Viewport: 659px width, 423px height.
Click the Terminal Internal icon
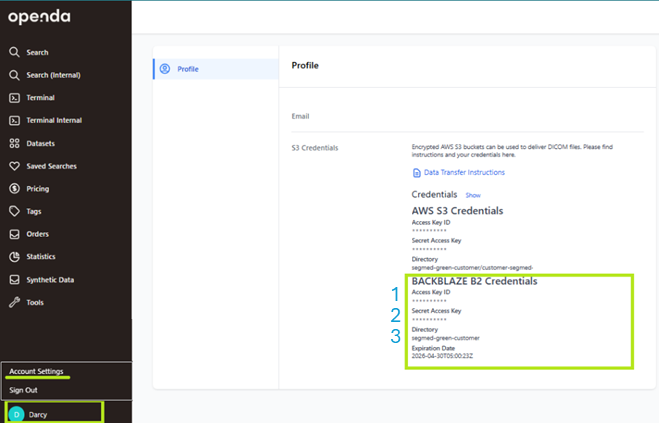pyautogui.click(x=14, y=120)
